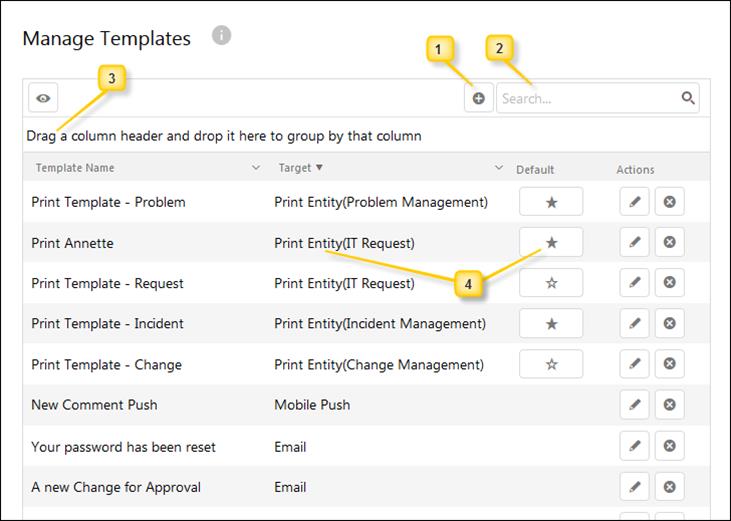
Task: Click into the Search input field
Action: point(585,98)
